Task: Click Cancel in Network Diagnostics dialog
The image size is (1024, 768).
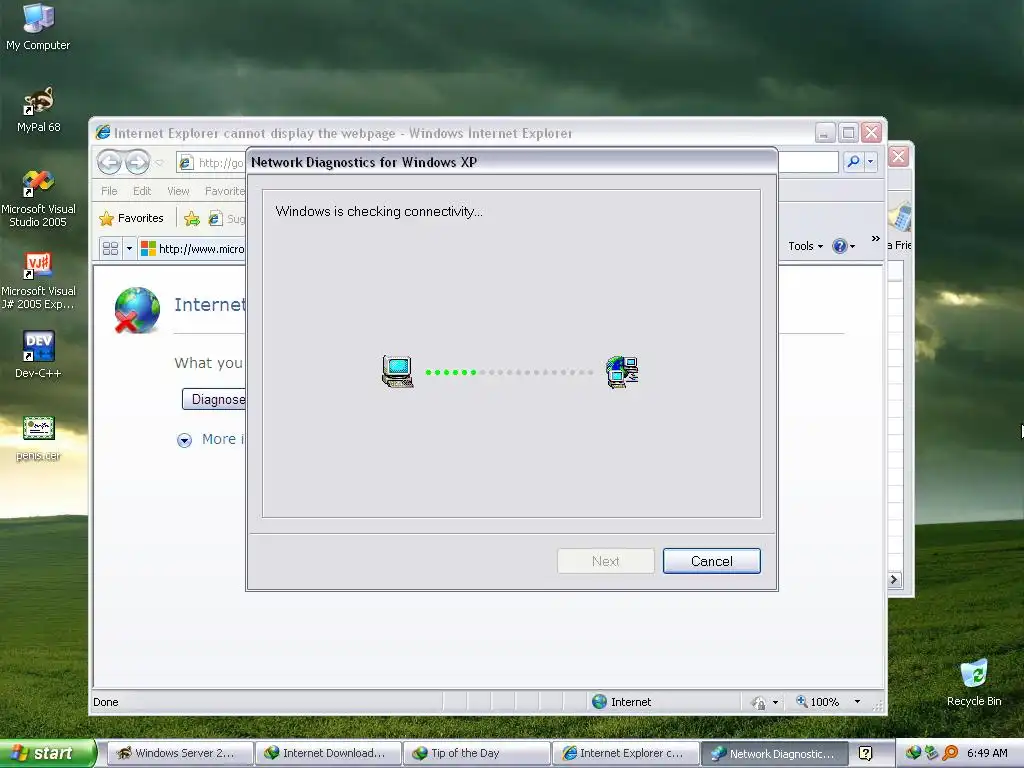Action: pos(711,561)
